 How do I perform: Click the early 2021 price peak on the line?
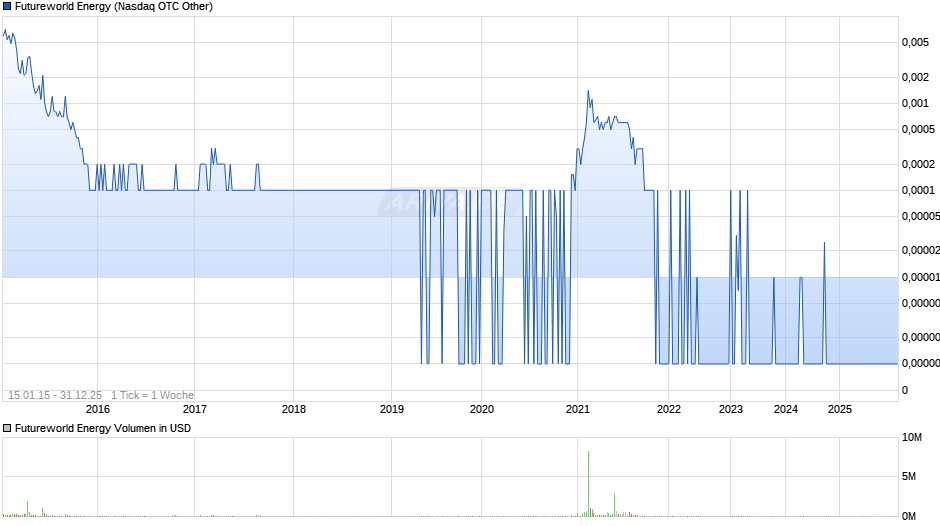(588, 91)
